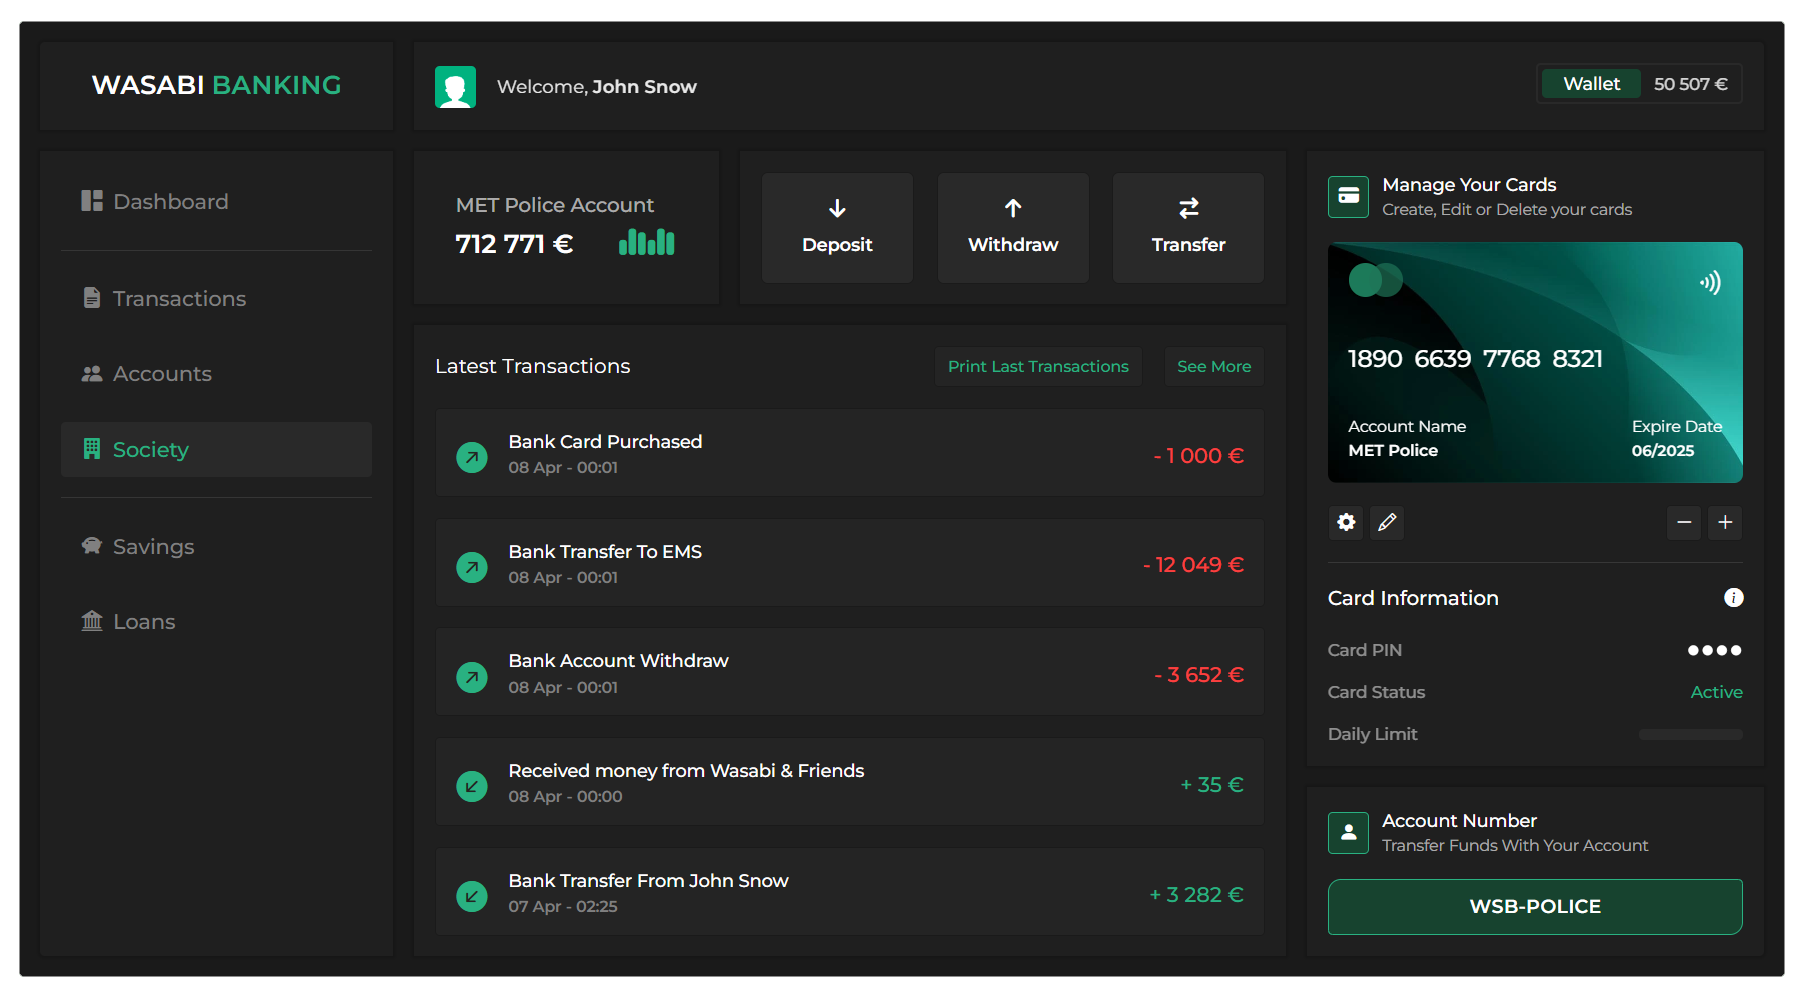Click the outgoing arrow icon on Bank Card Purchased
The height and width of the screenshot is (995, 1804).
pyautogui.click(x=471, y=456)
